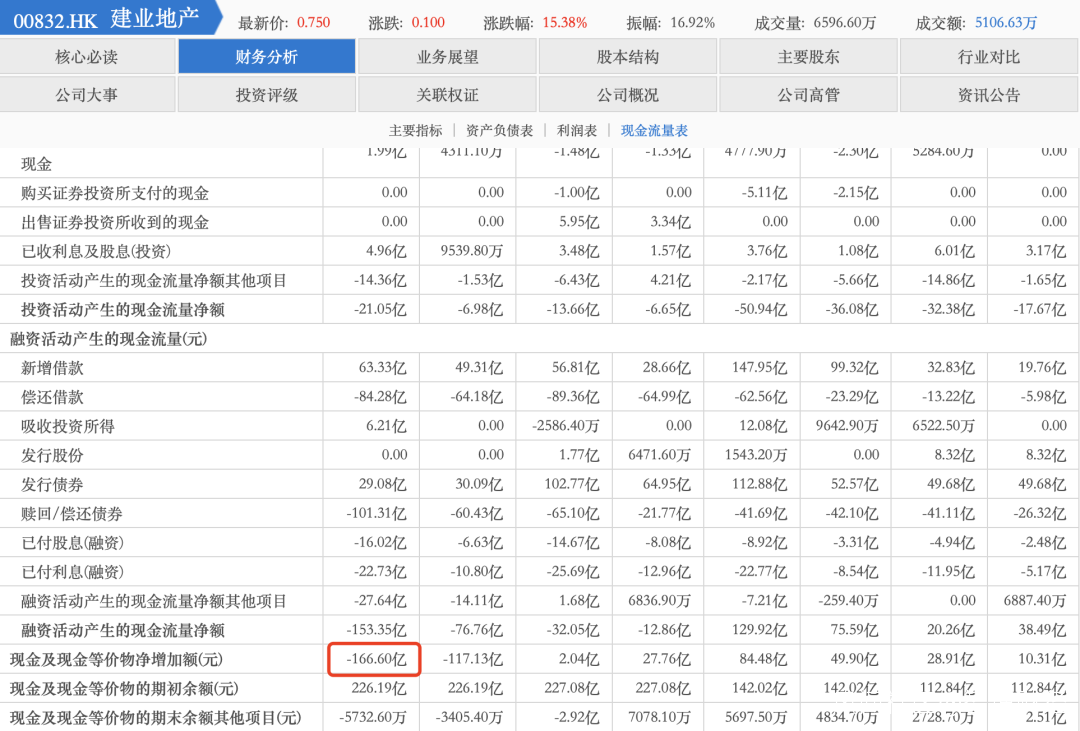
Task: Select the 财务分析 tab
Action: tap(267, 56)
